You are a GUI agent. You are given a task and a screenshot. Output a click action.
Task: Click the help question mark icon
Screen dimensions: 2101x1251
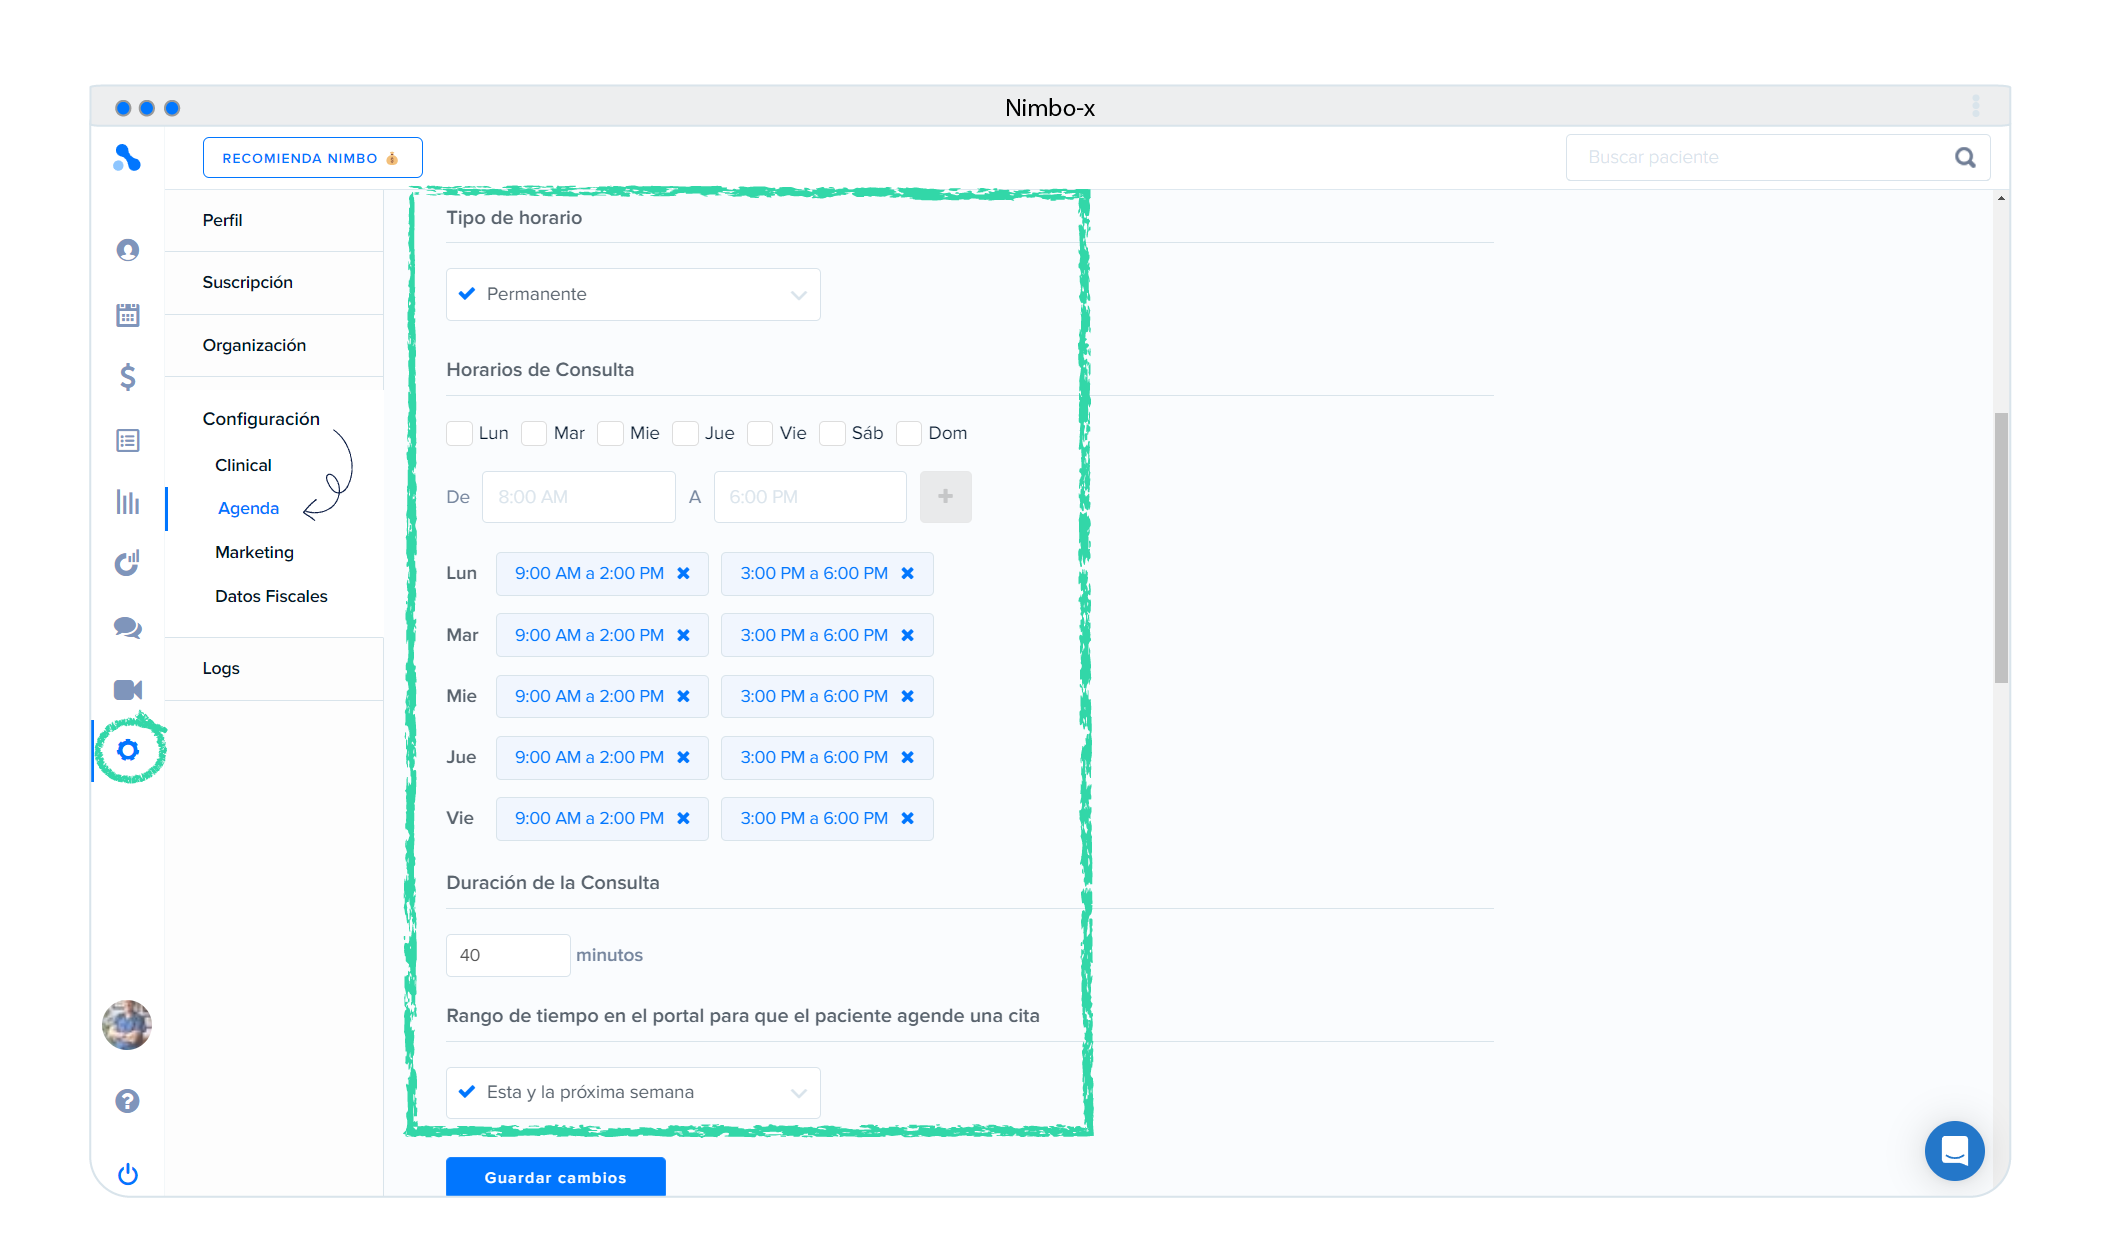point(127,1101)
